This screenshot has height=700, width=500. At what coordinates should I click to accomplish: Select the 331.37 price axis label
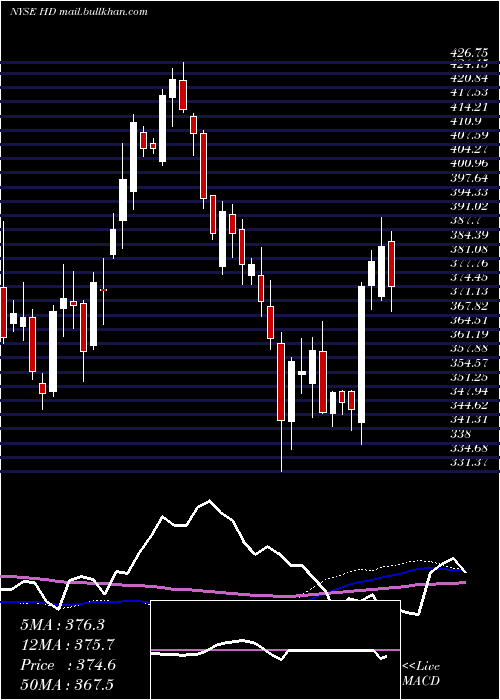[x=469, y=462]
